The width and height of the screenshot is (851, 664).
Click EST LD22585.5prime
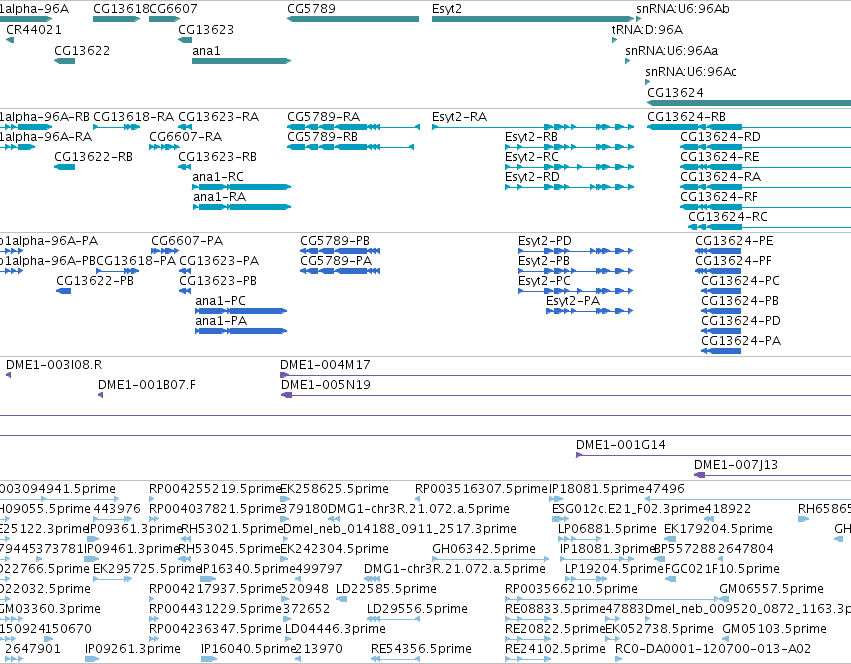341,599
